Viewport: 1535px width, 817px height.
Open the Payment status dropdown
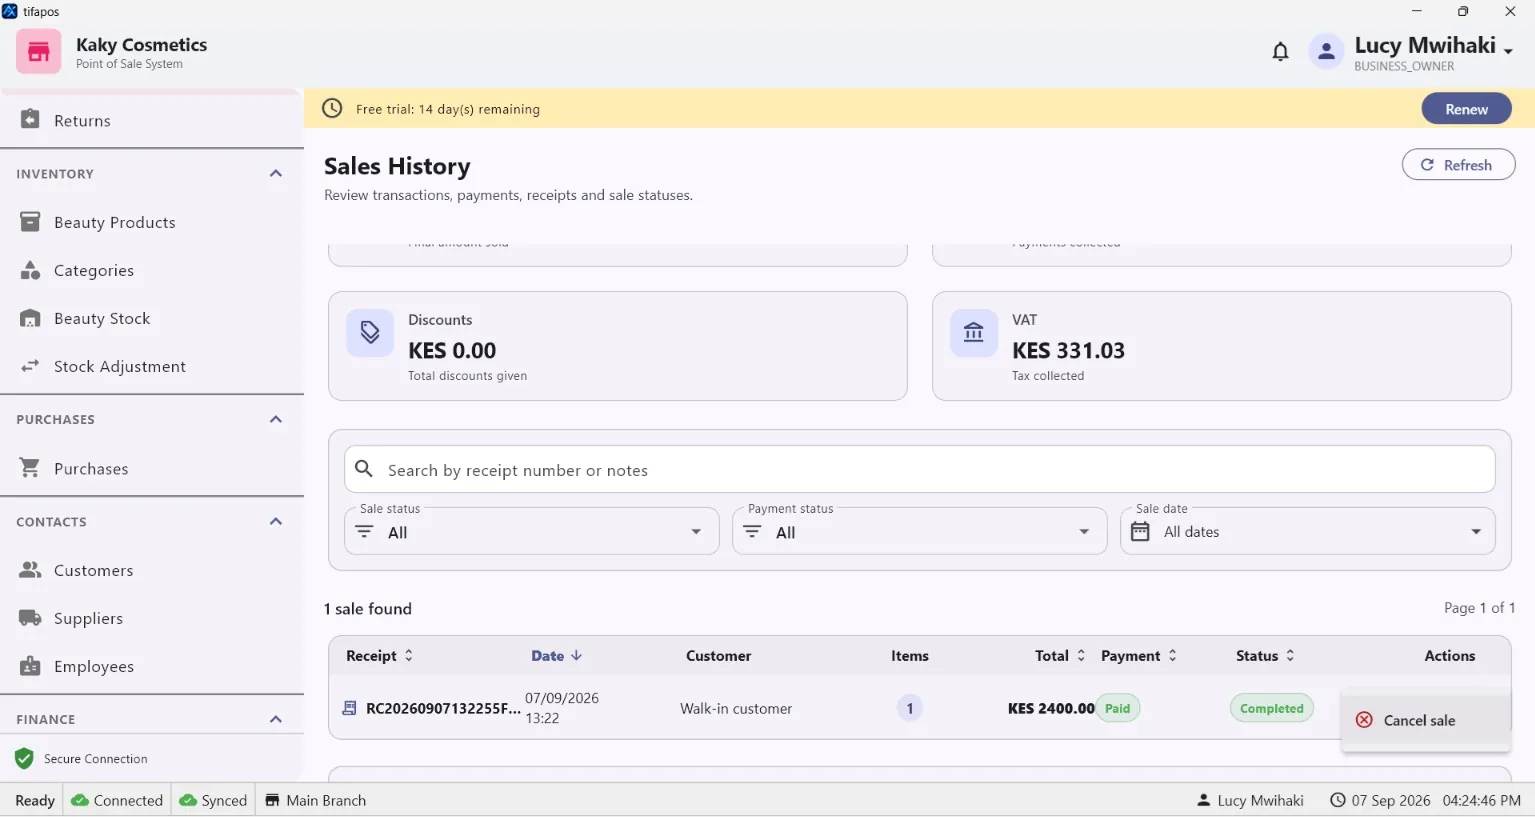click(x=920, y=531)
